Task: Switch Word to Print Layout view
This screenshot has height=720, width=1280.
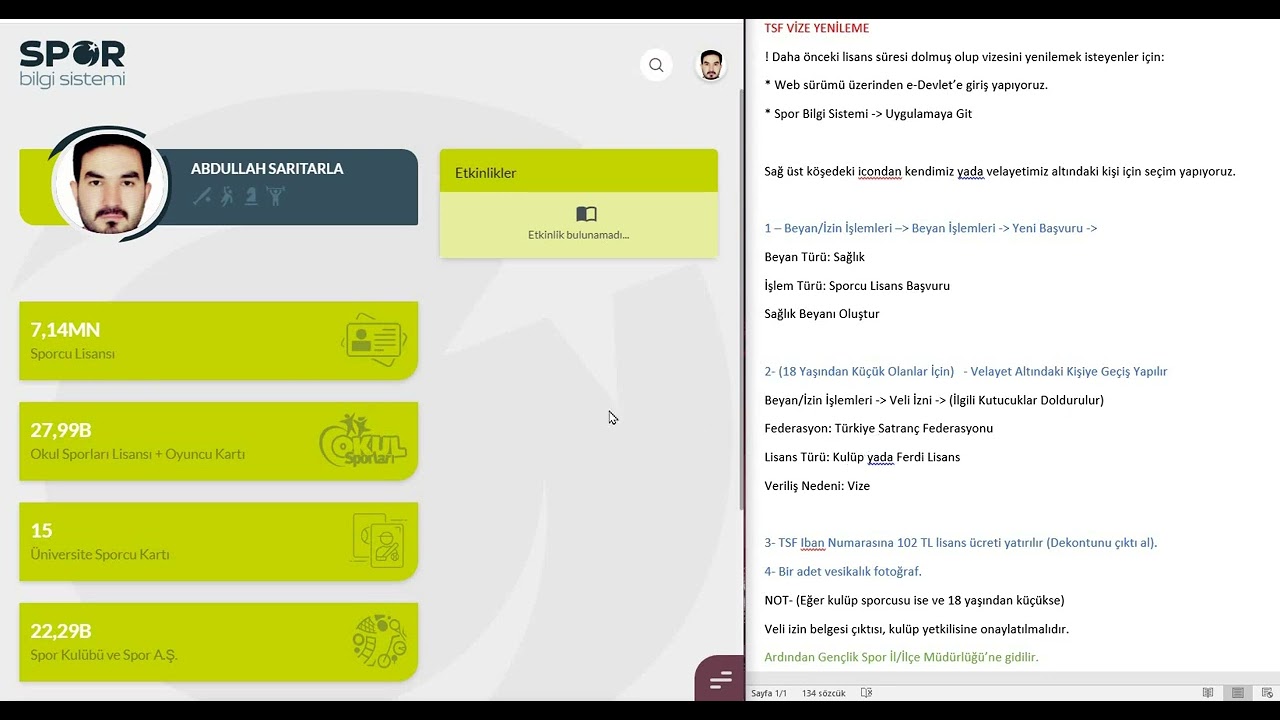Action: click(x=1238, y=693)
